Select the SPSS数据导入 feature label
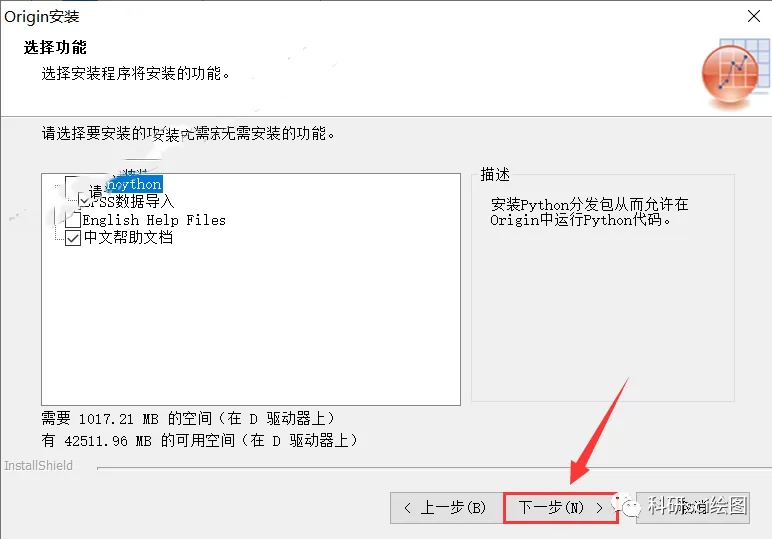 pos(132,201)
